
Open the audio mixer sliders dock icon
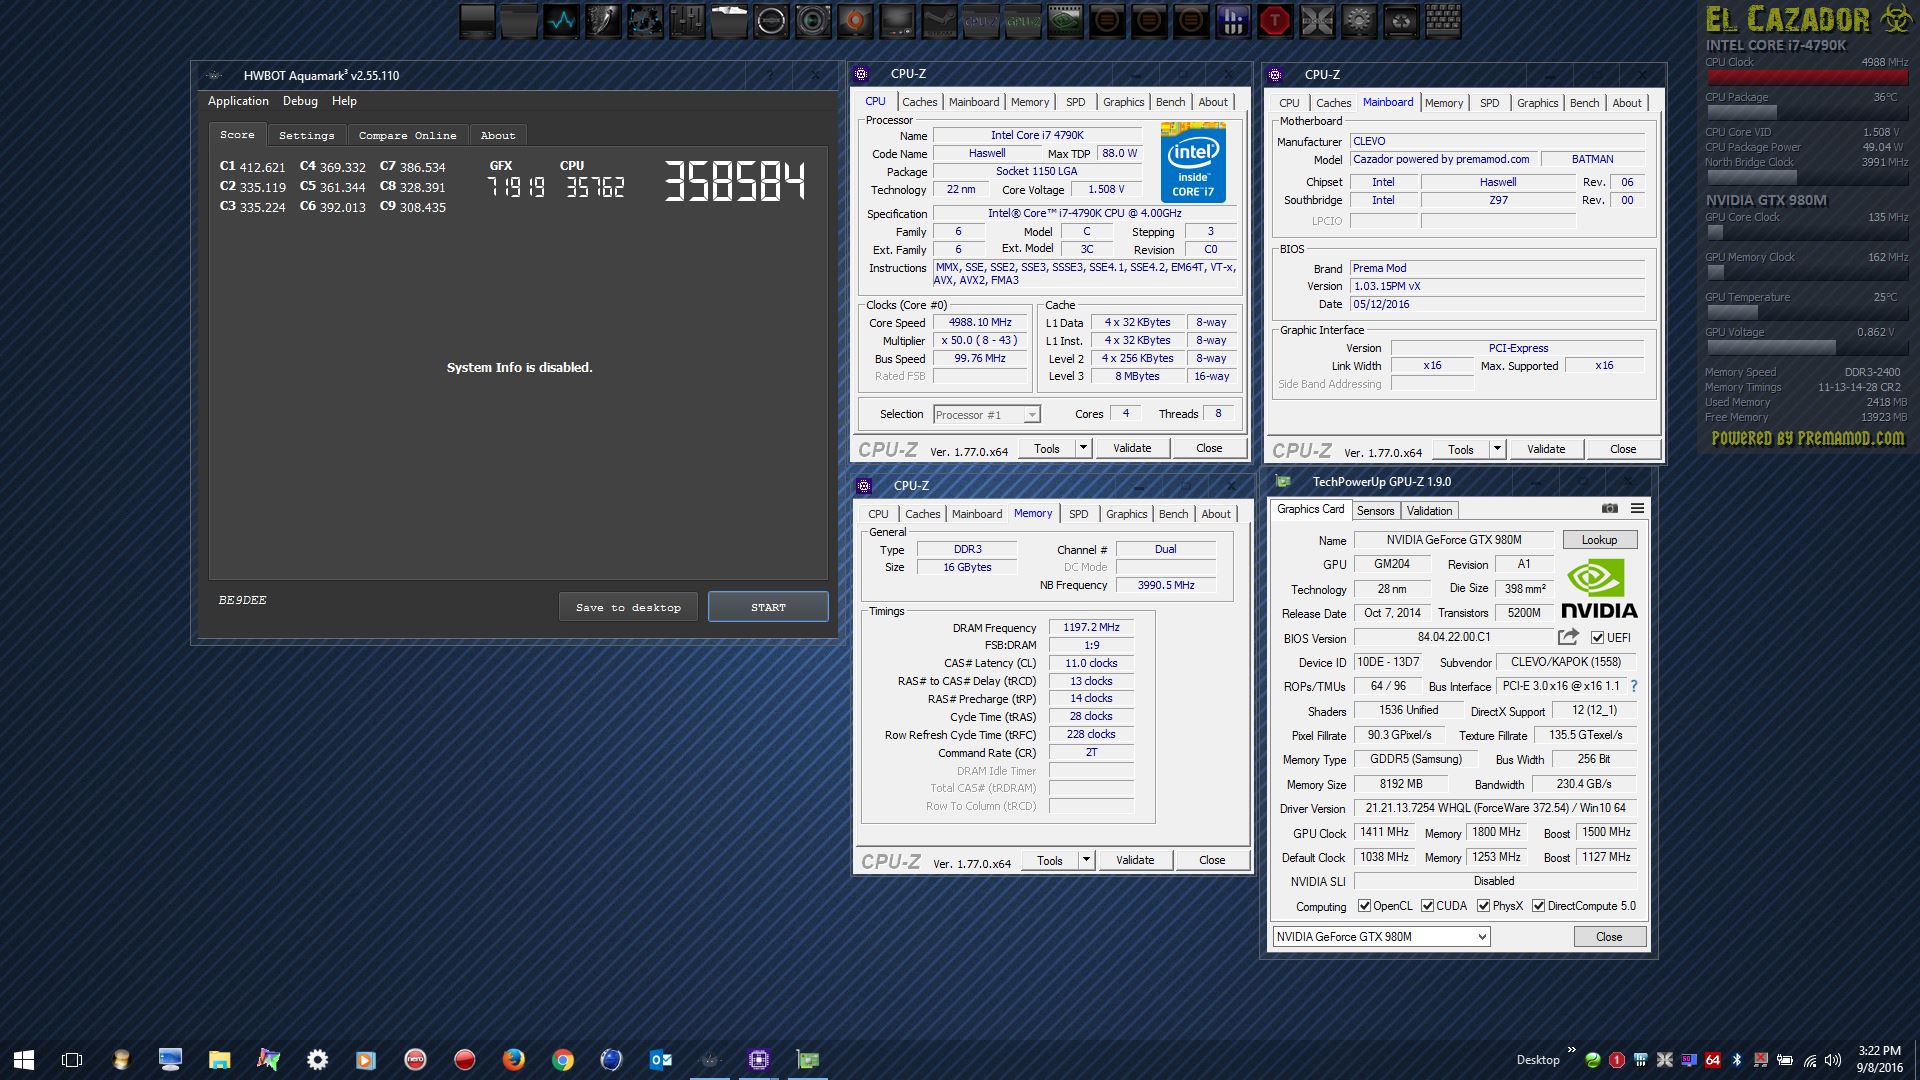687,21
